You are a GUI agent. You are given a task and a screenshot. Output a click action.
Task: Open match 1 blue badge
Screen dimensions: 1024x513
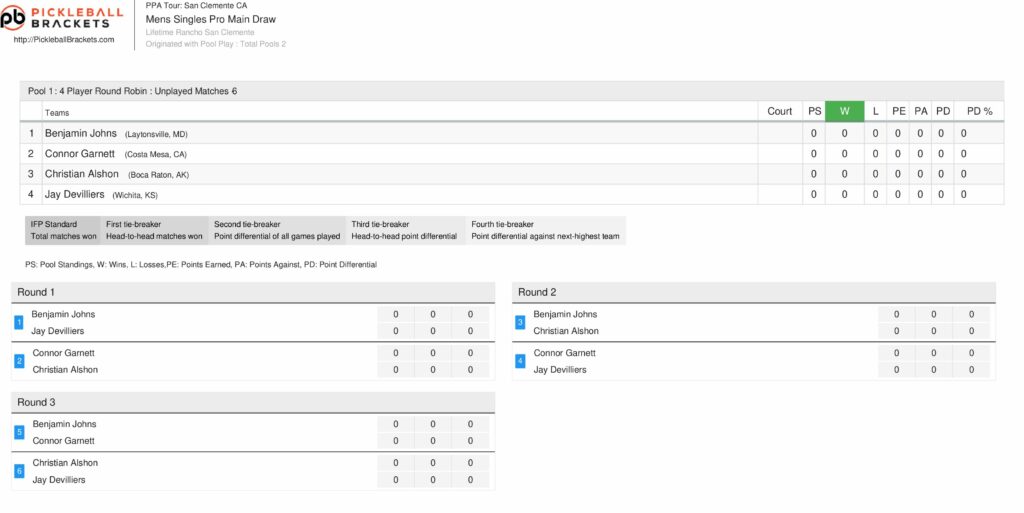tap(19, 322)
